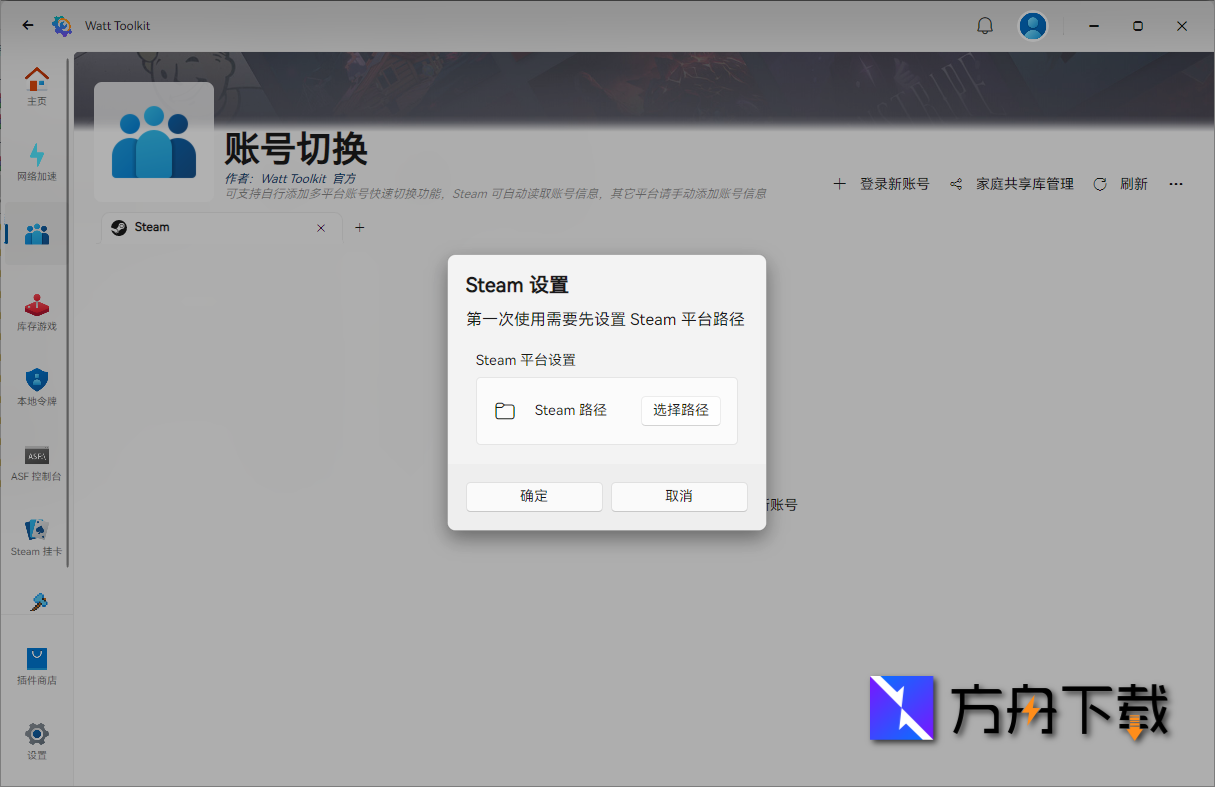Go back using top-left arrow

(x=27, y=25)
